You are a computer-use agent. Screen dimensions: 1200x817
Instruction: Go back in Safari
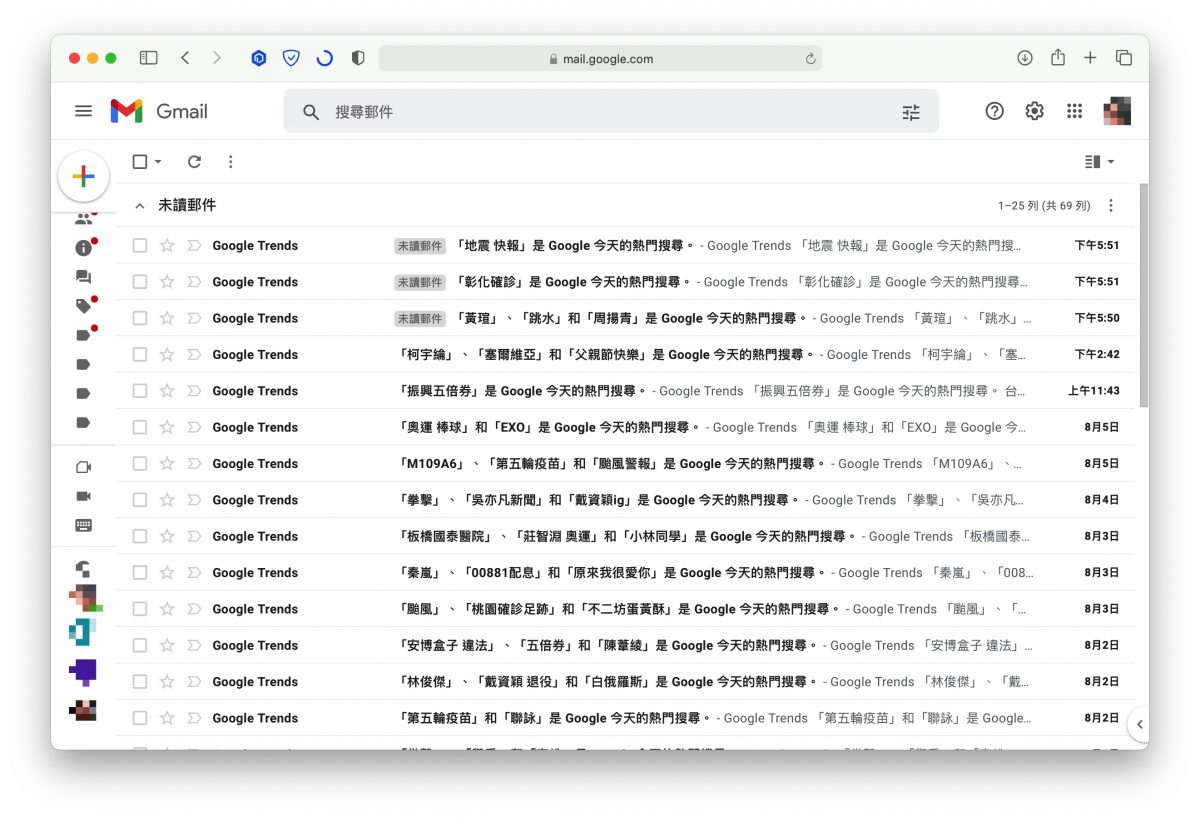pyautogui.click(x=185, y=58)
